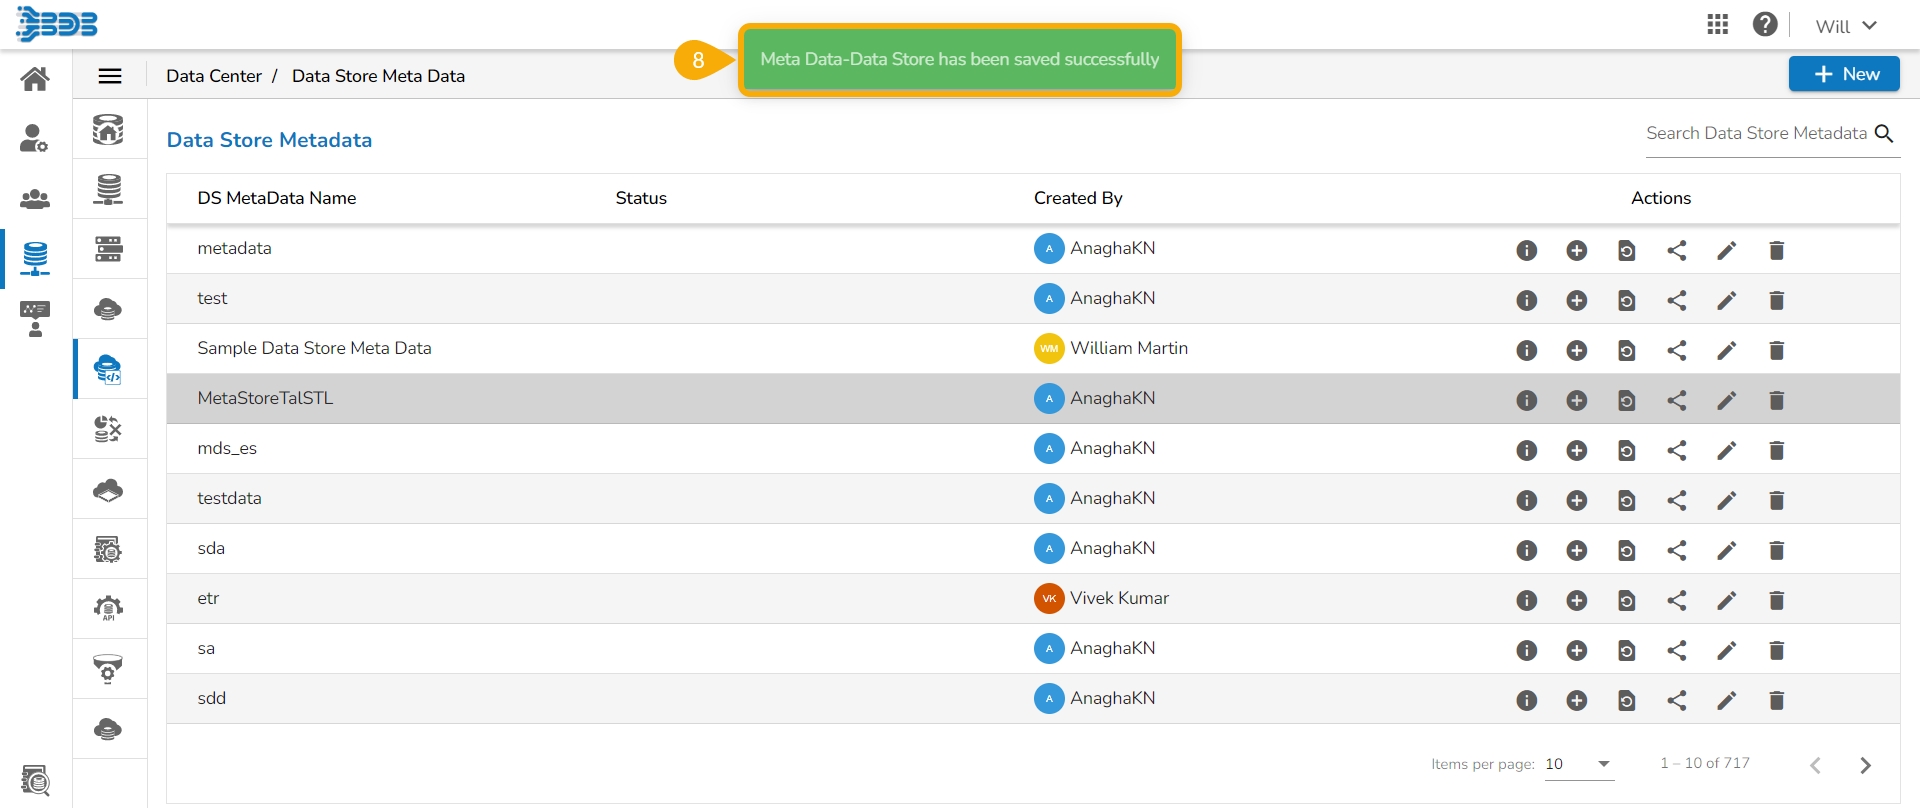Viewport: 1920px width, 808px height.
Task: Toggle the hamburger menu panel
Action: (110, 76)
